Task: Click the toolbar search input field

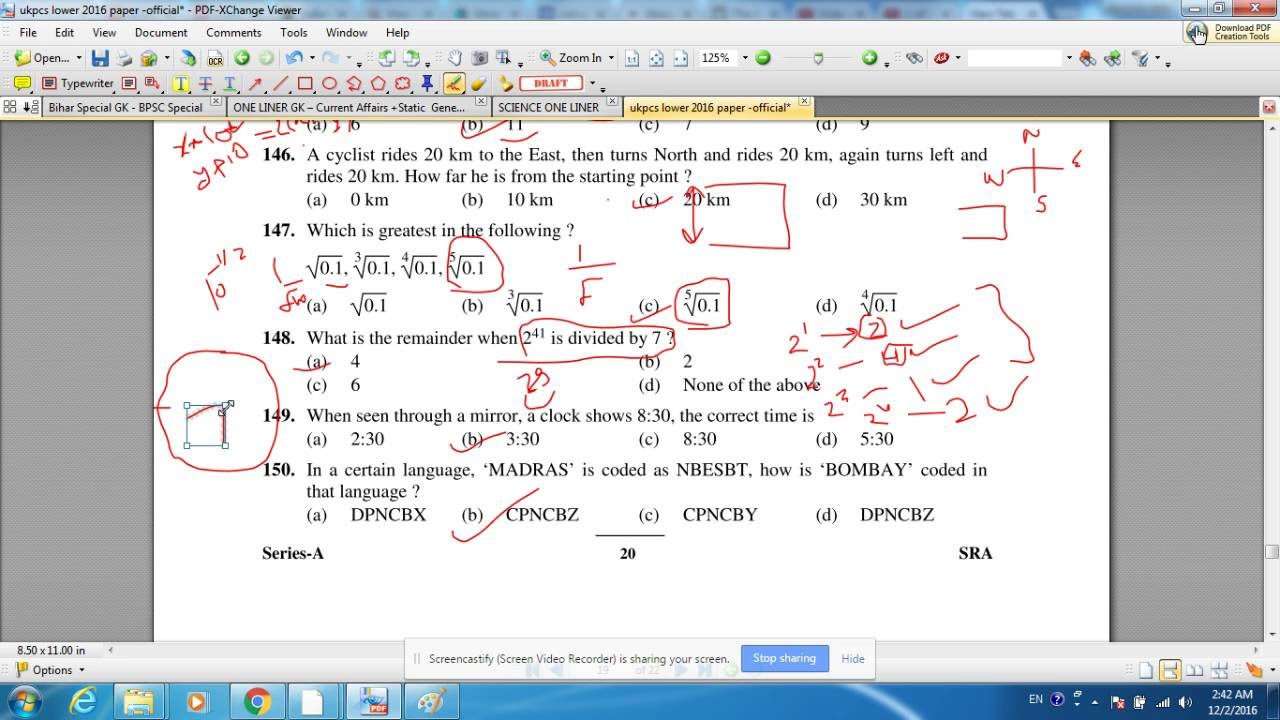Action: pos(1015,58)
